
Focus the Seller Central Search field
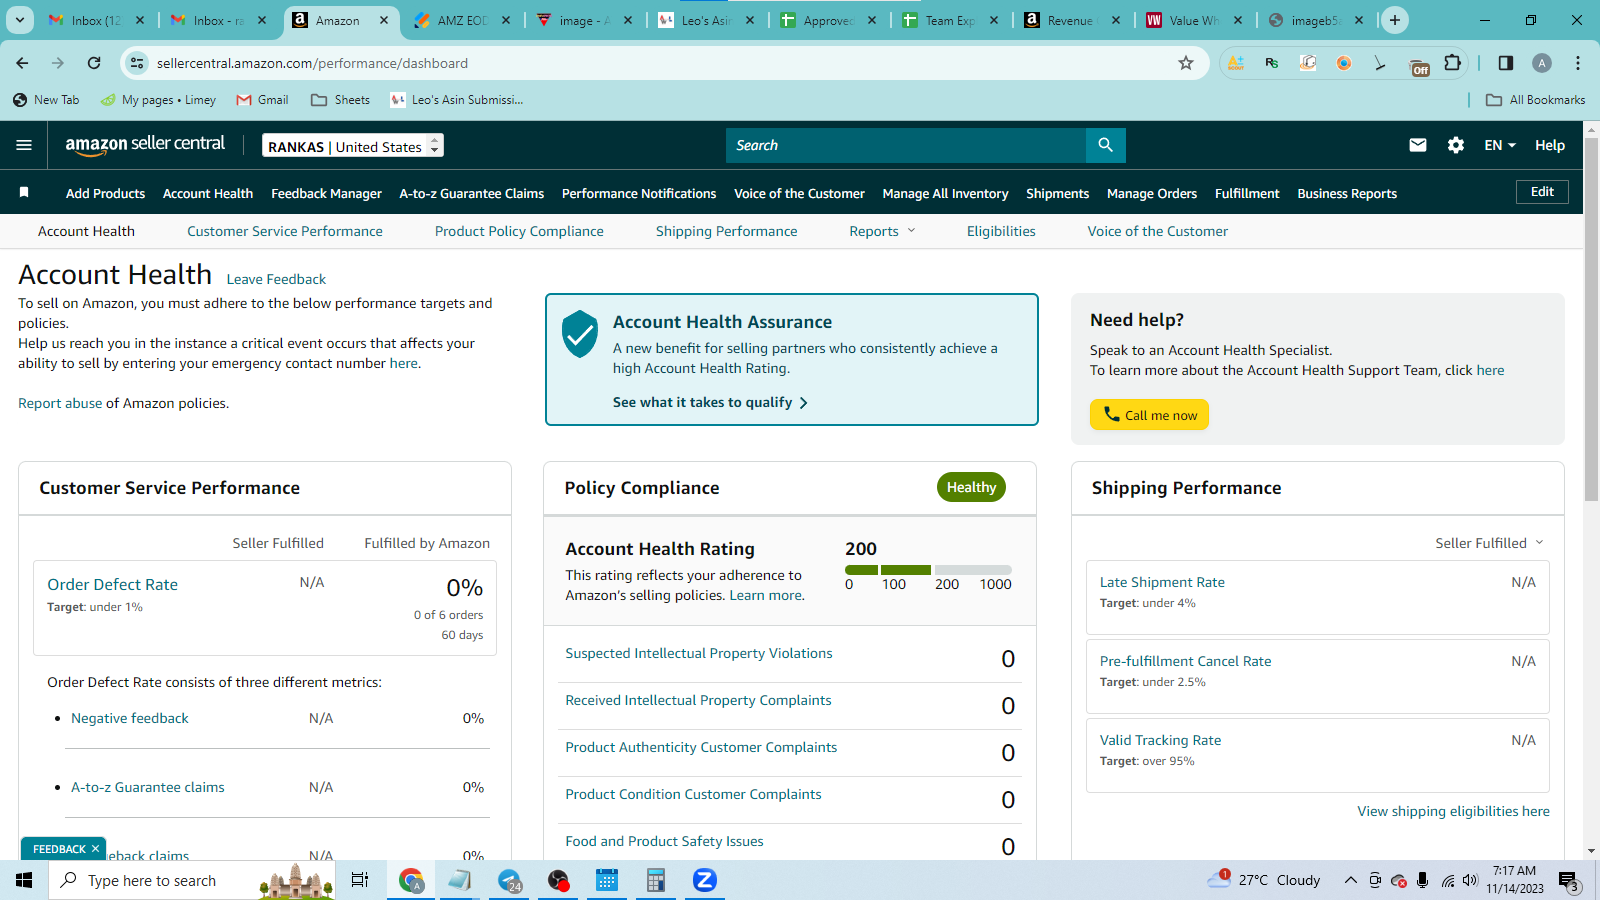click(x=906, y=145)
